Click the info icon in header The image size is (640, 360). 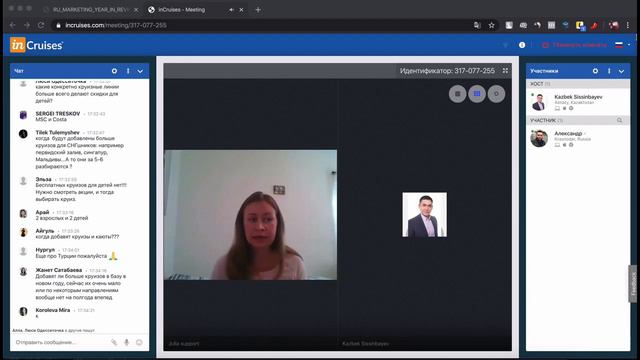[522, 45]
